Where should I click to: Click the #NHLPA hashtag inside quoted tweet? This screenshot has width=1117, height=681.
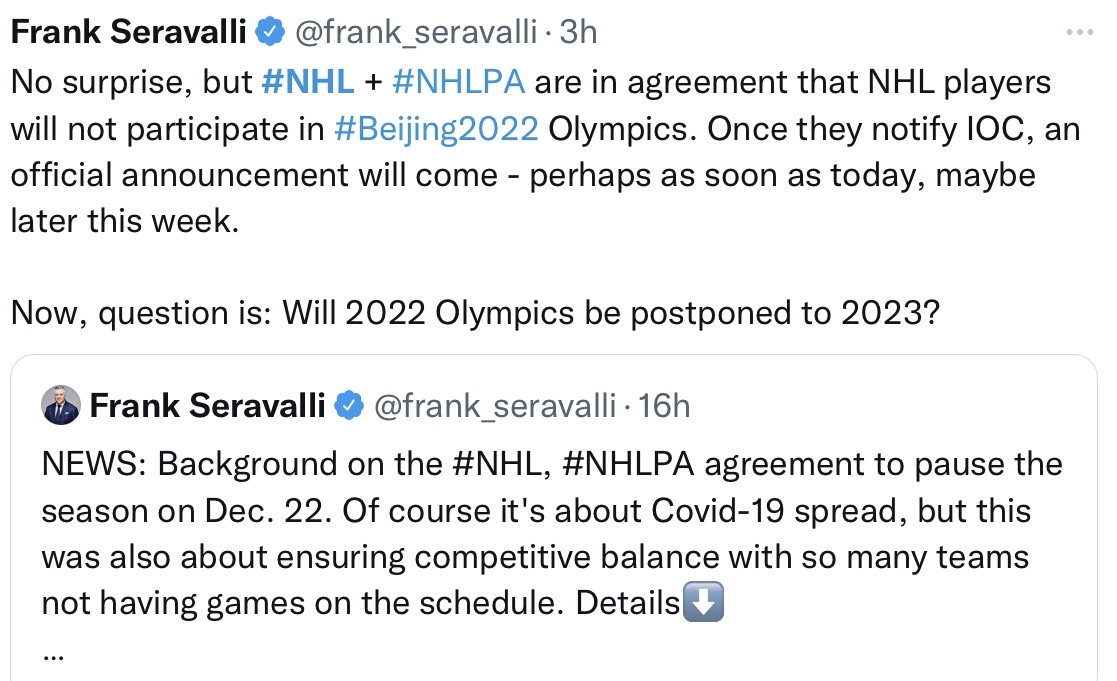tap(628, 464)
